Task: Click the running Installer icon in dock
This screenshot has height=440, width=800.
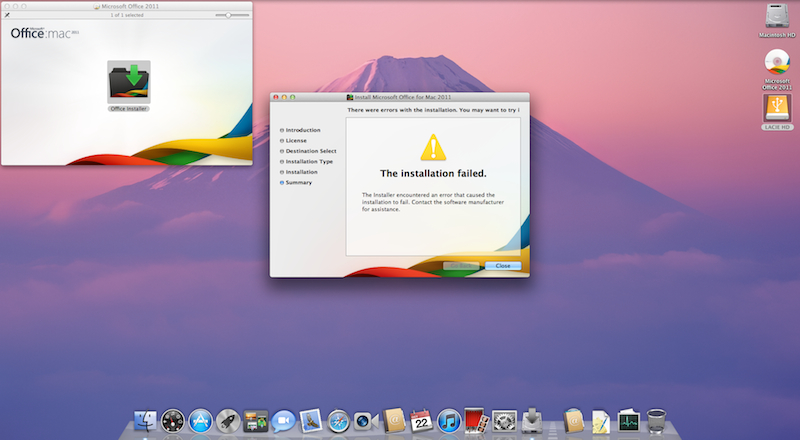Action: click(532, 421)
